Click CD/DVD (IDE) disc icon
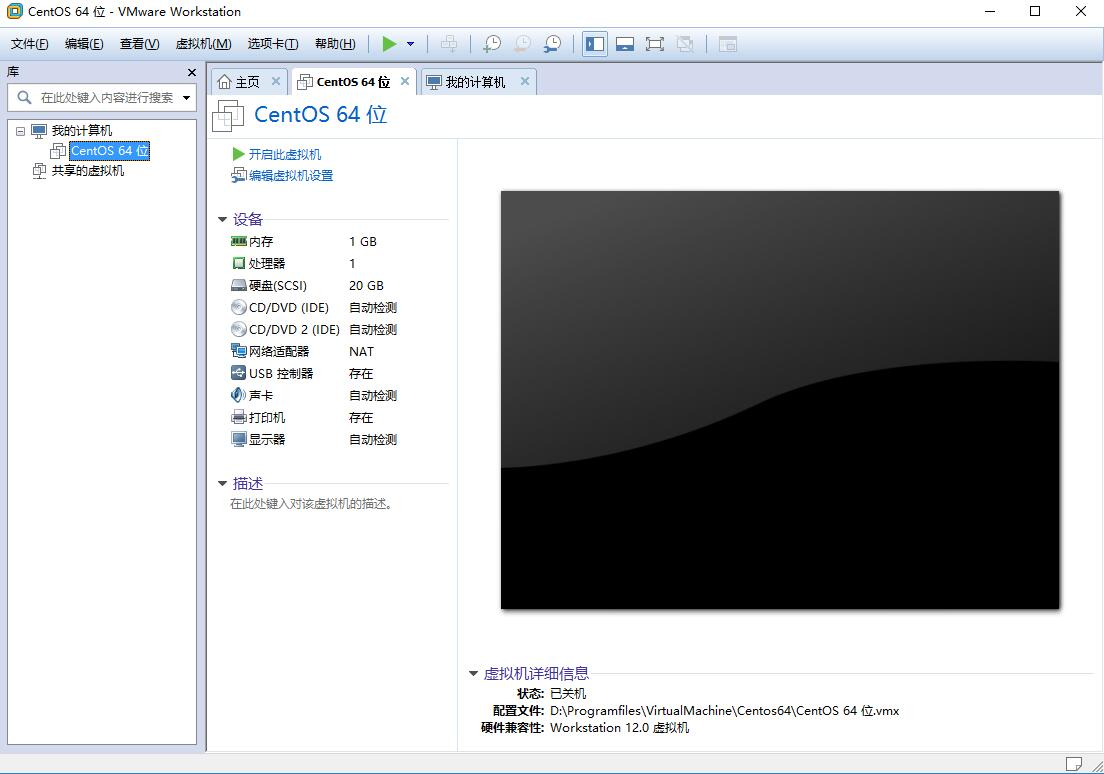Image resolution: width=1104 pixels, height=774 pixels. coord(239,308)
